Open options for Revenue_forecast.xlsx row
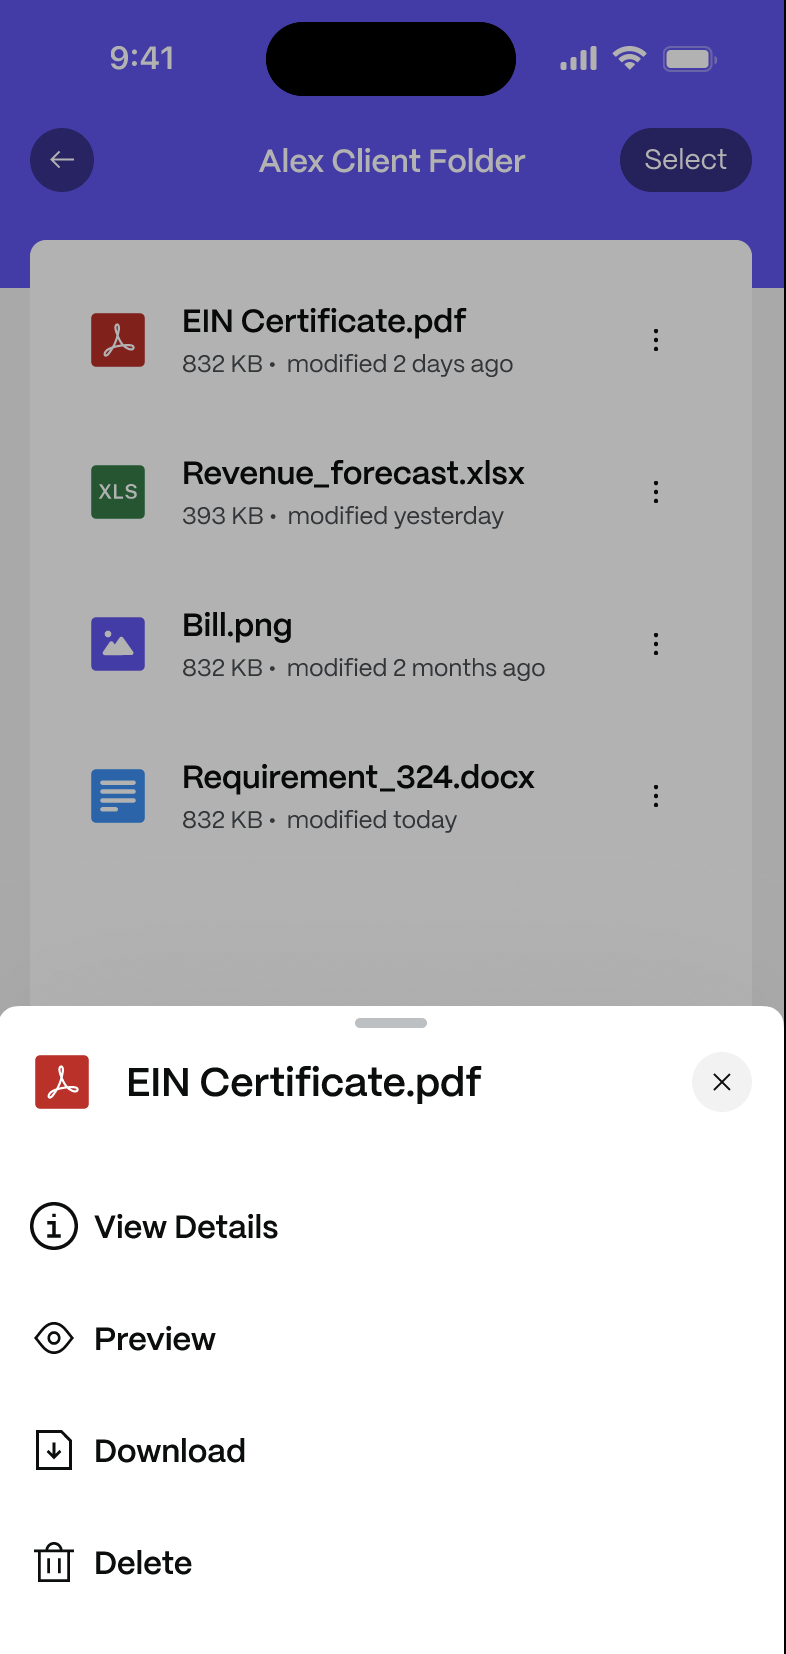 [x=656, y=492]
